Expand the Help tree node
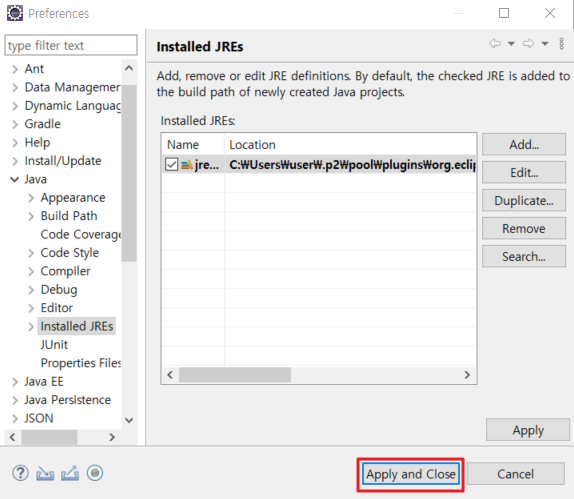 (x=15, y=142)
